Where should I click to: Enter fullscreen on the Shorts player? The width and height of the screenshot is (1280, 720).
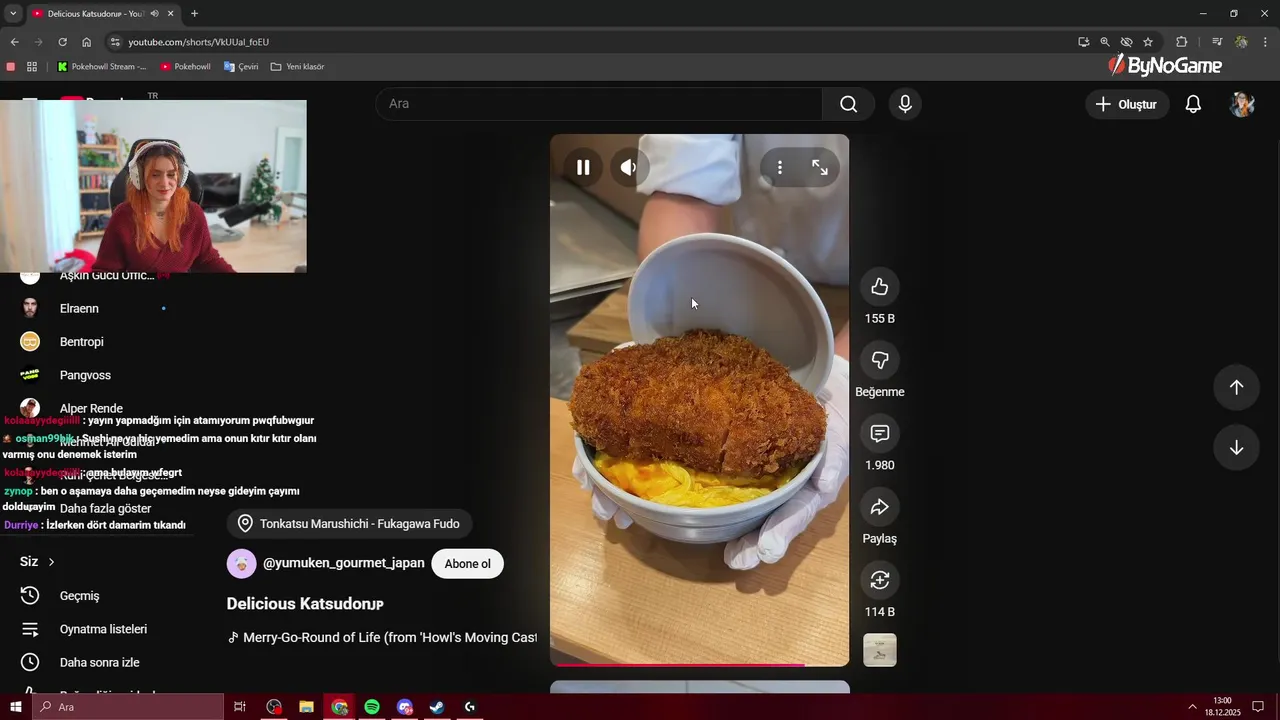pyautogui.click(x=820, y=168)
